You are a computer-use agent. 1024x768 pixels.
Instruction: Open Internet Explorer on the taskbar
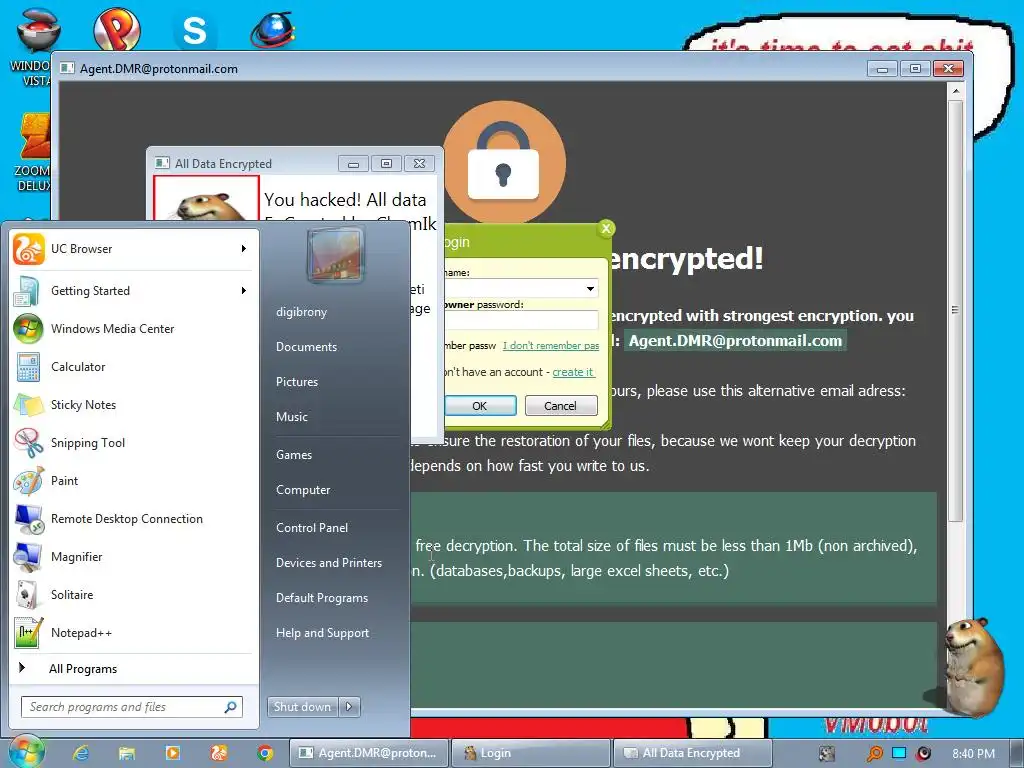tap(80, 753)
